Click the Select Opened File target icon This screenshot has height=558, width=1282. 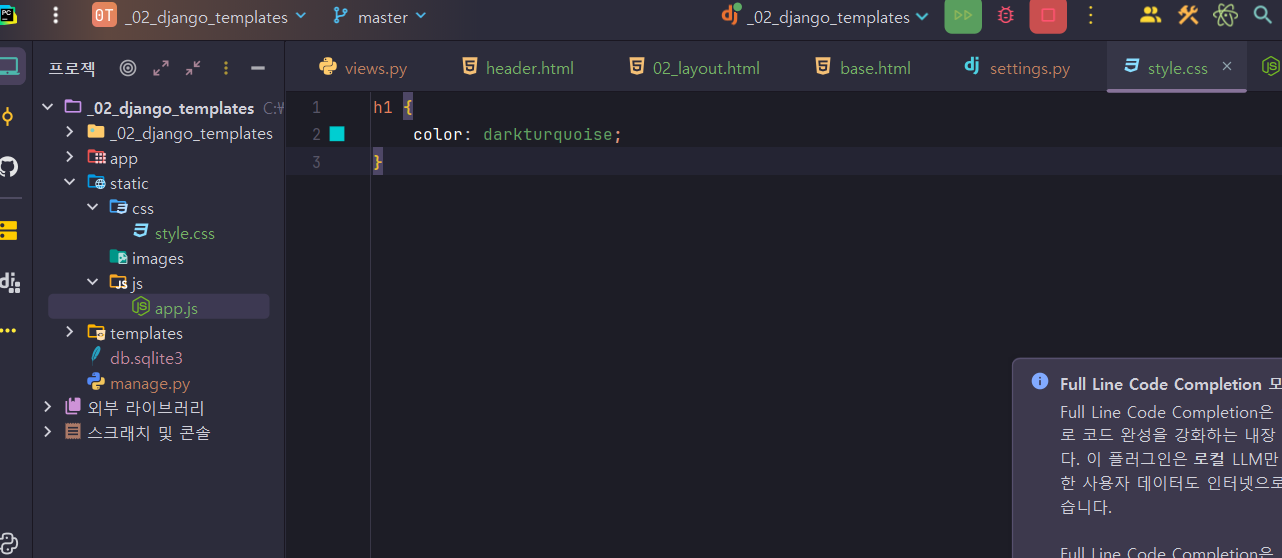128,68
